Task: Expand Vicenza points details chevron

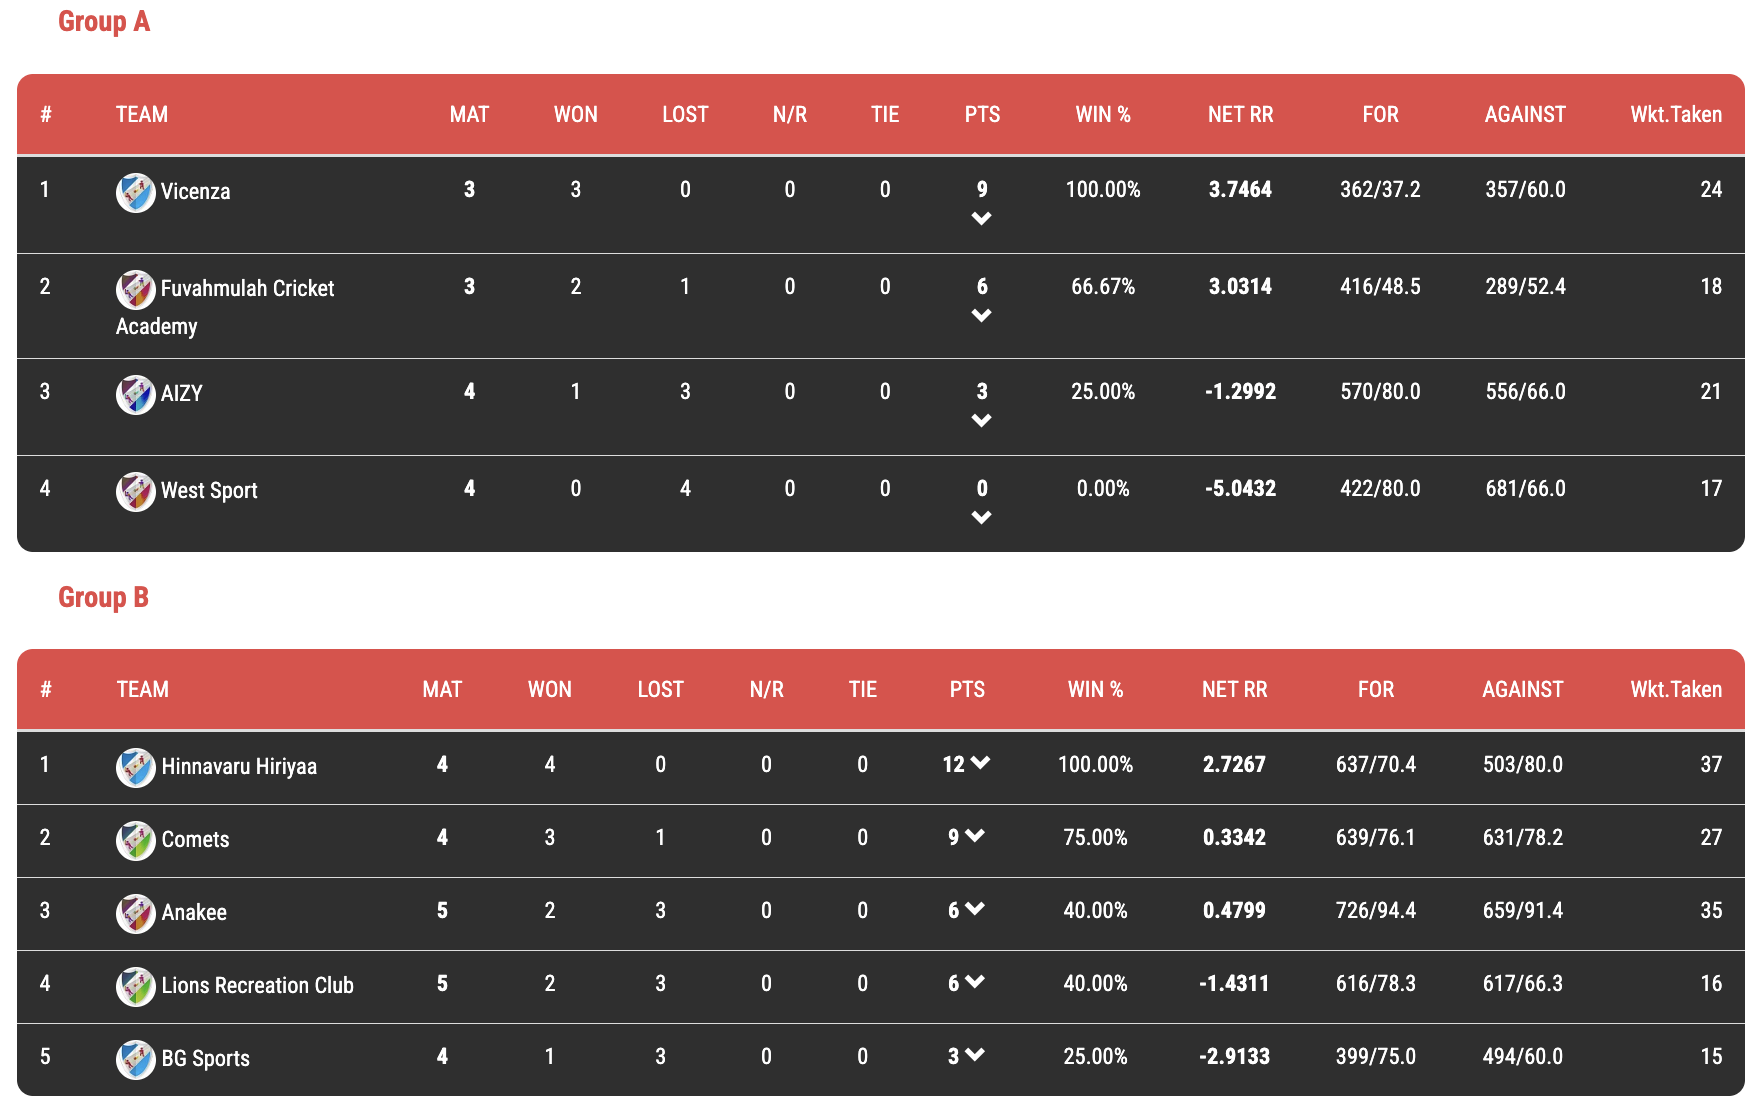Action: (x=981, y=218)
